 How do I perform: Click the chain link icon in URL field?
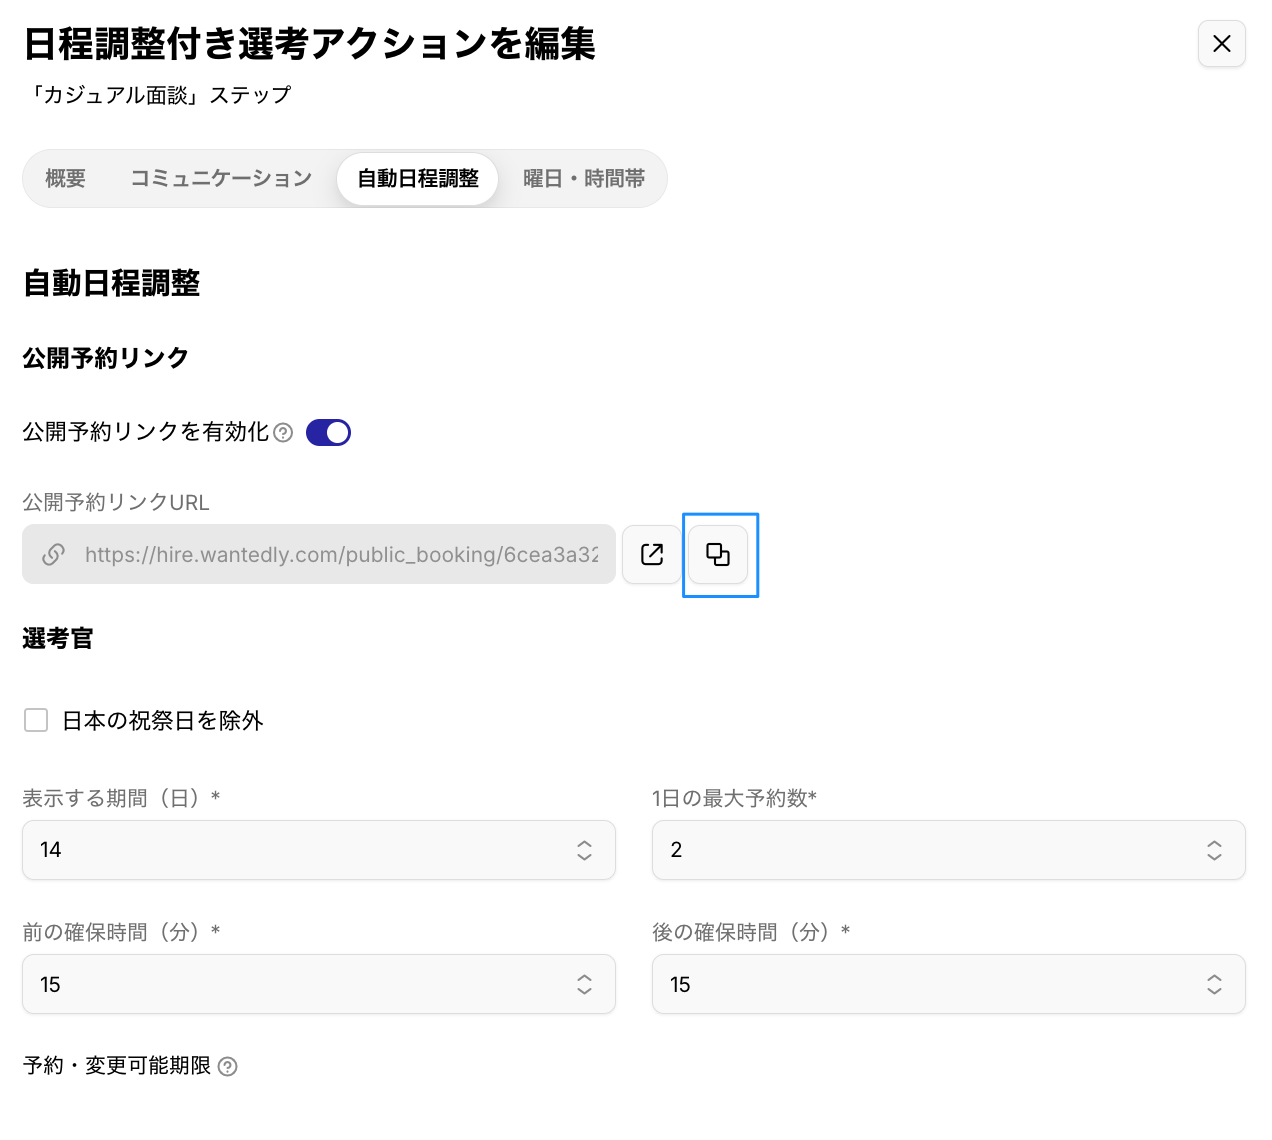pyautogui.click(x=54, y=554)
